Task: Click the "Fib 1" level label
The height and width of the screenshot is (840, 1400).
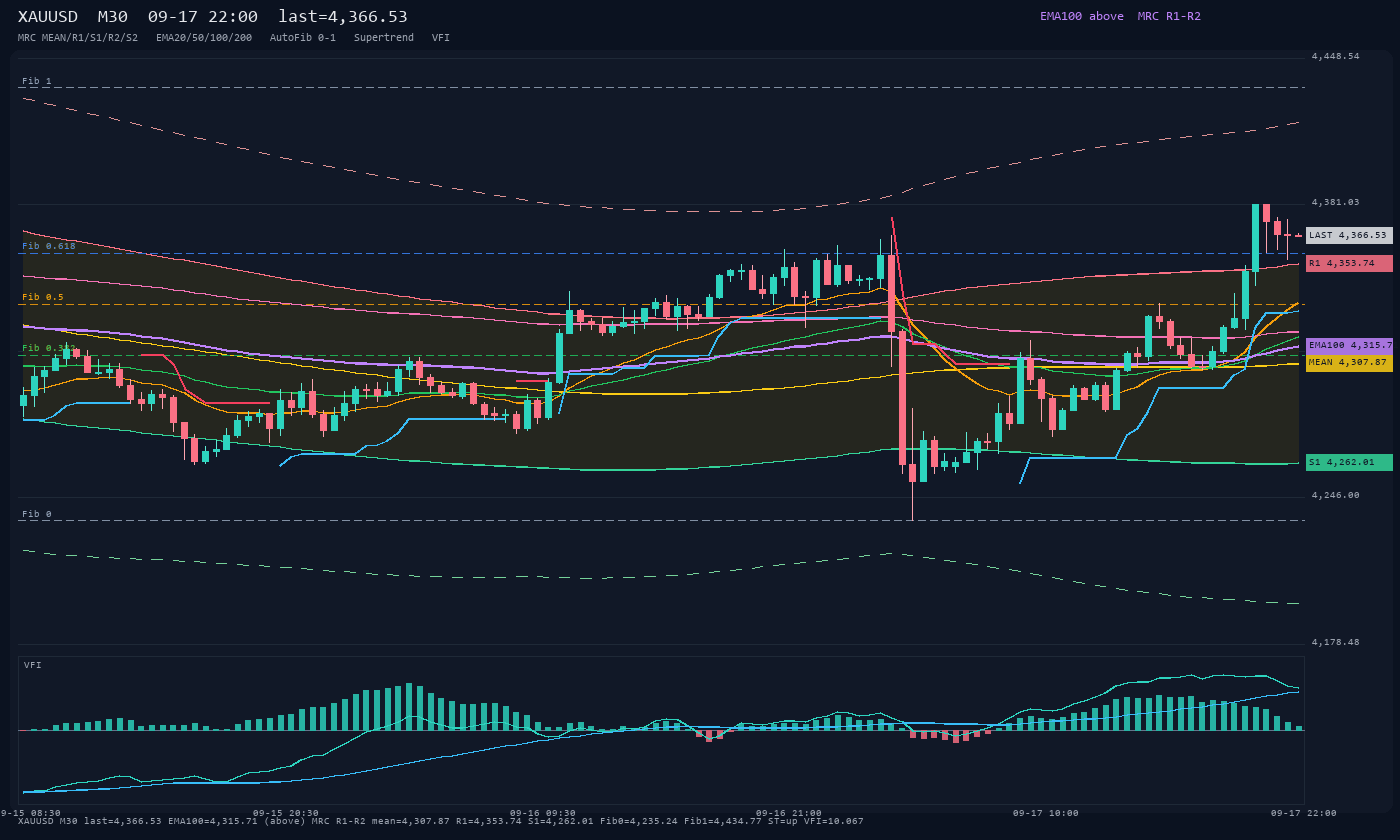Action: click(x=37, y=81)
